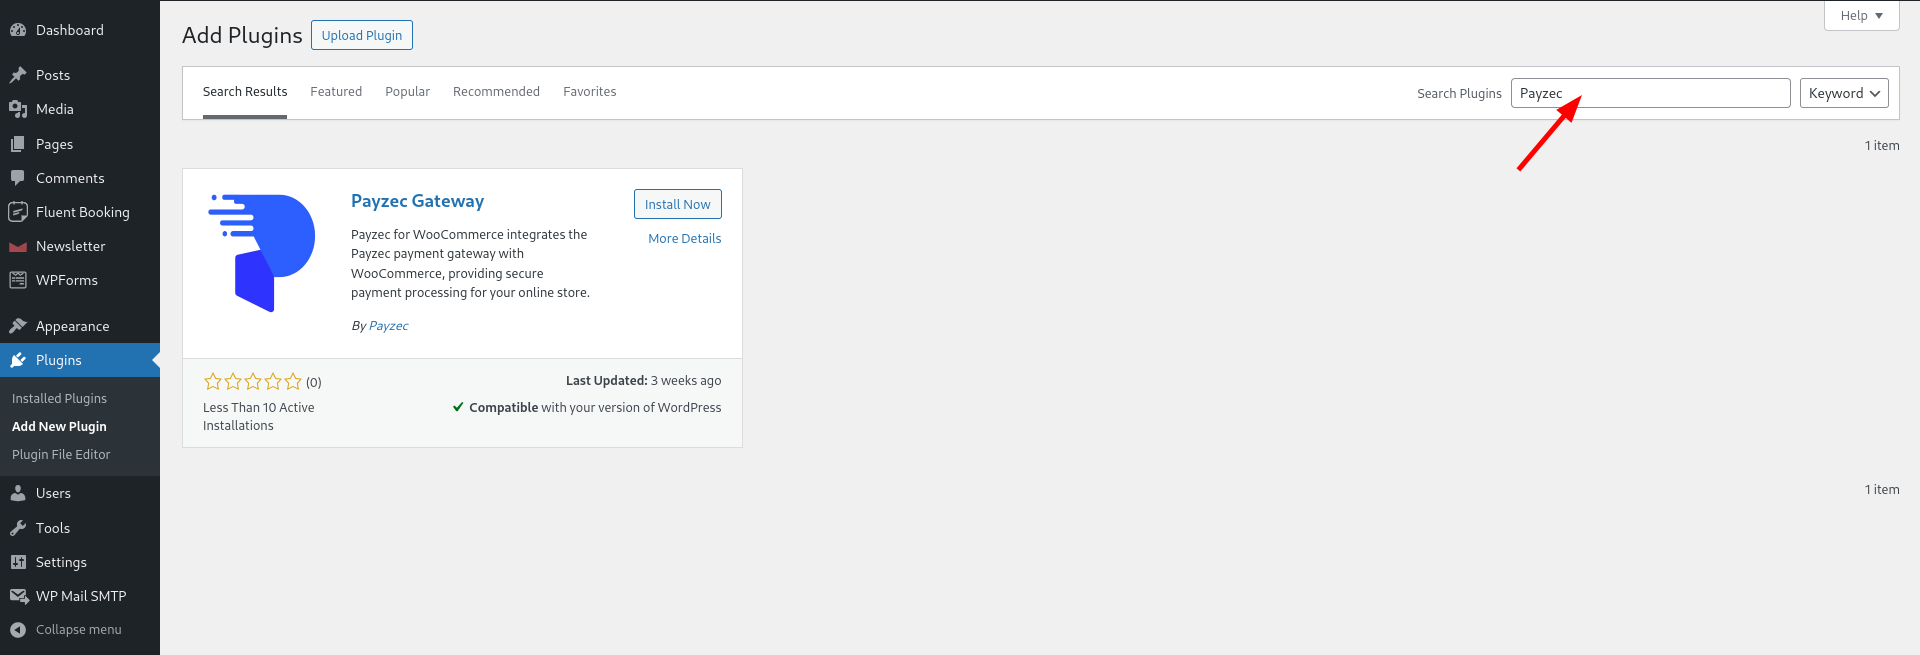Open the Settings menu label
The height and width of the screenshot is (655, 1920).
(x=61, y=562)
